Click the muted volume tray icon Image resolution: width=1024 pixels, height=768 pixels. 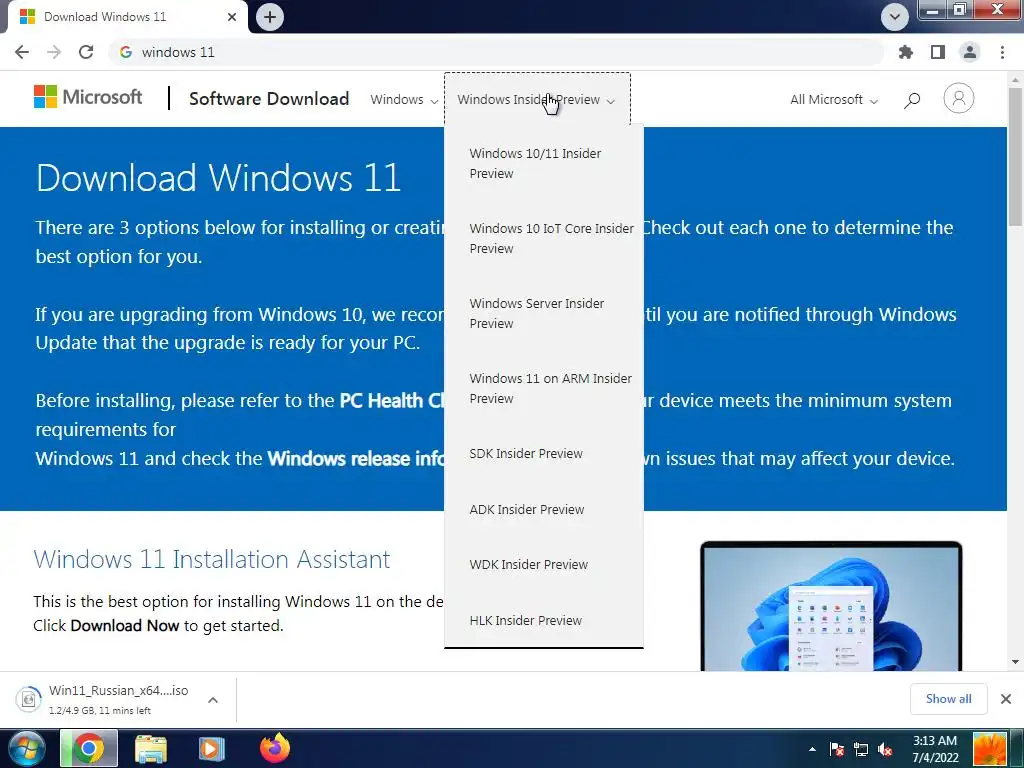[x=886, y=749]
